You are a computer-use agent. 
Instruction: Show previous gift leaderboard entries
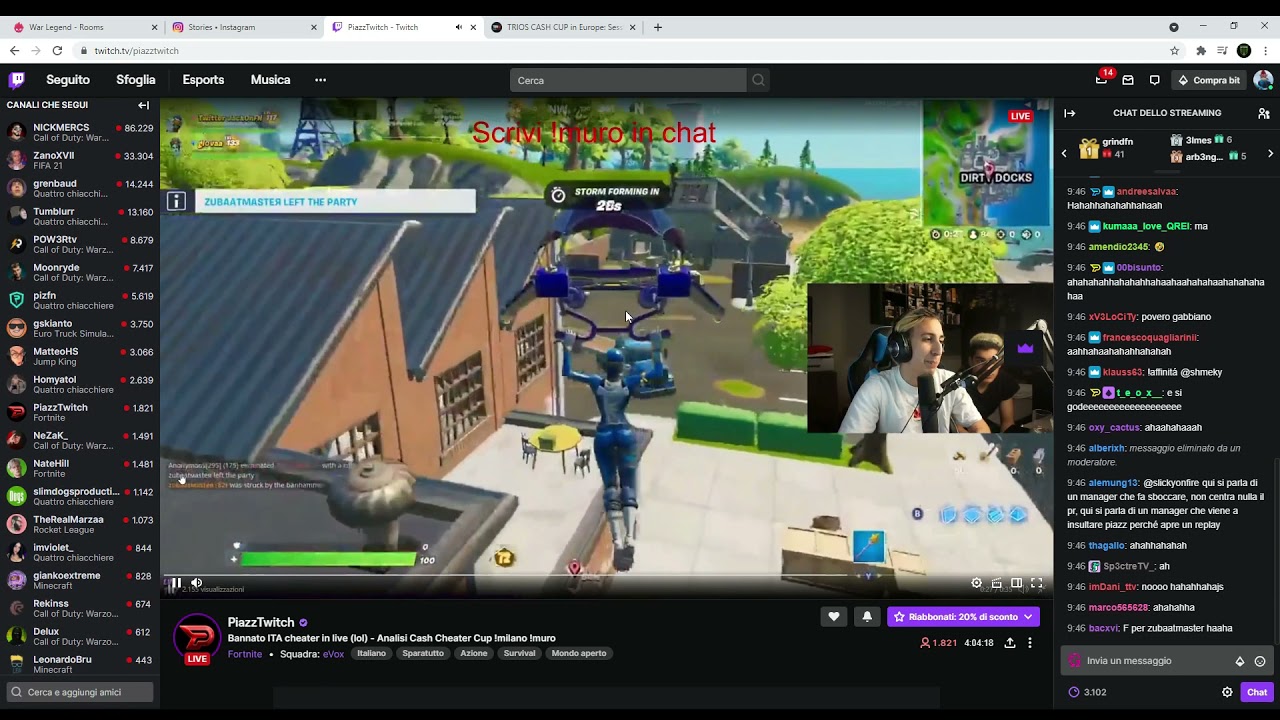tap(1064, 153)
